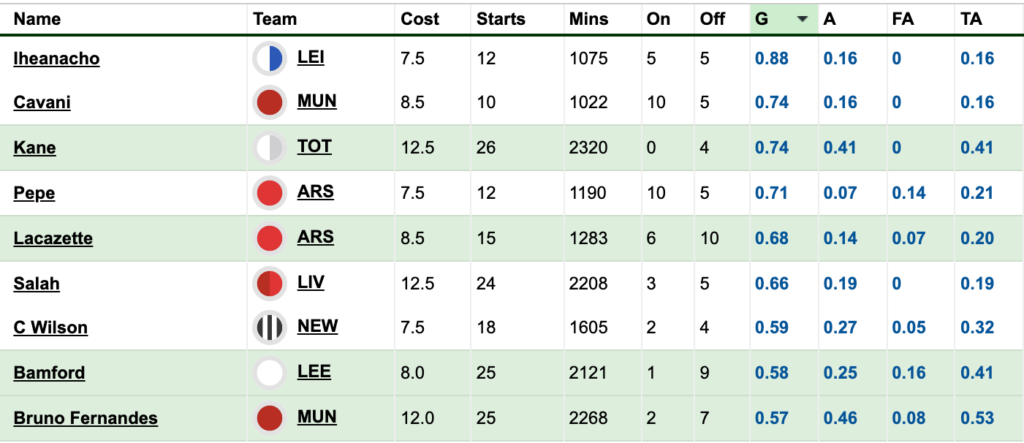Open the Bruno Fernandes player page

(86, 418)
